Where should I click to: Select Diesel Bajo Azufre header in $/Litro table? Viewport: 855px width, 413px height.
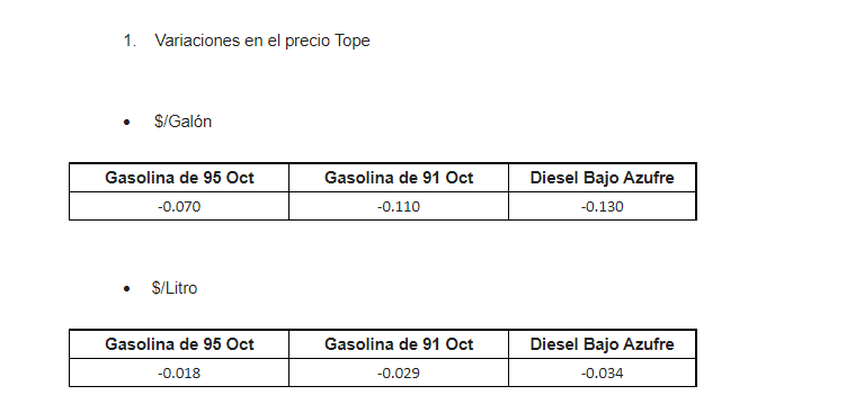pos(602,344)
